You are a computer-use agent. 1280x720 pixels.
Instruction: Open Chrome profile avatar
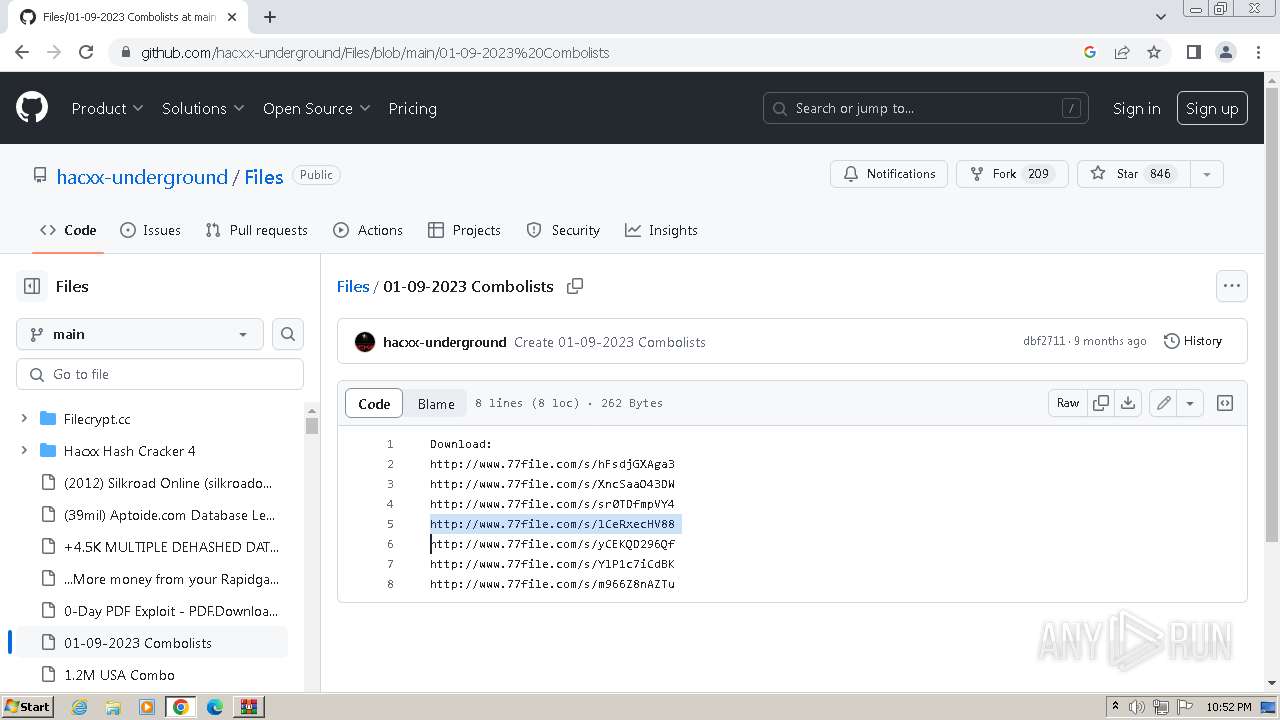click(1225, 52)
